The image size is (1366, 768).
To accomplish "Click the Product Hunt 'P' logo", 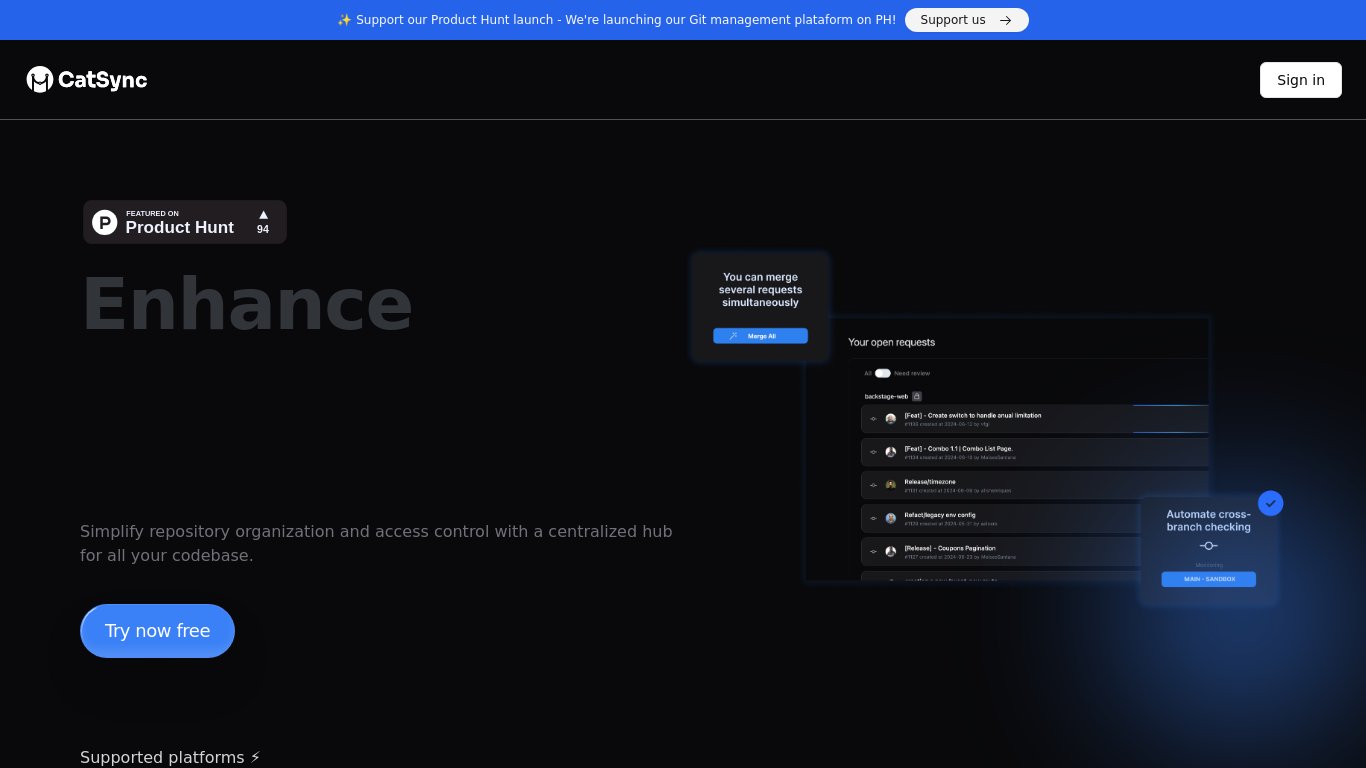I will 105,222.
